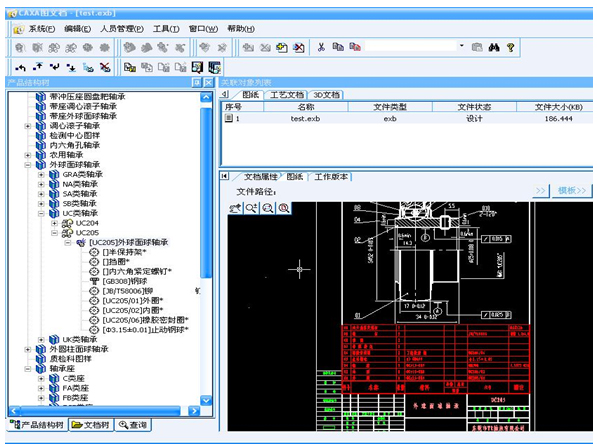Open the 工具(T) menu
Image resolution: width=597 pixels, height=447 pixels.
click(166, 29)
